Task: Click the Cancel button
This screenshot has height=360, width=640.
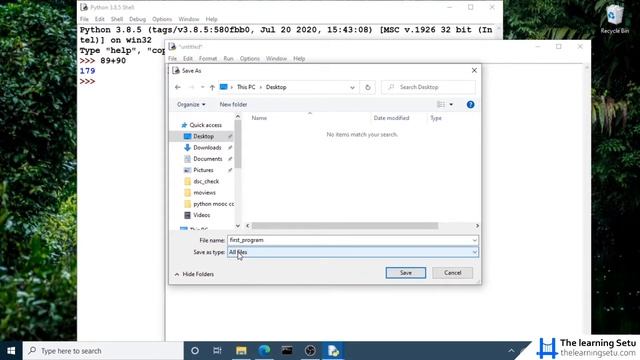Action: (453, 273)
